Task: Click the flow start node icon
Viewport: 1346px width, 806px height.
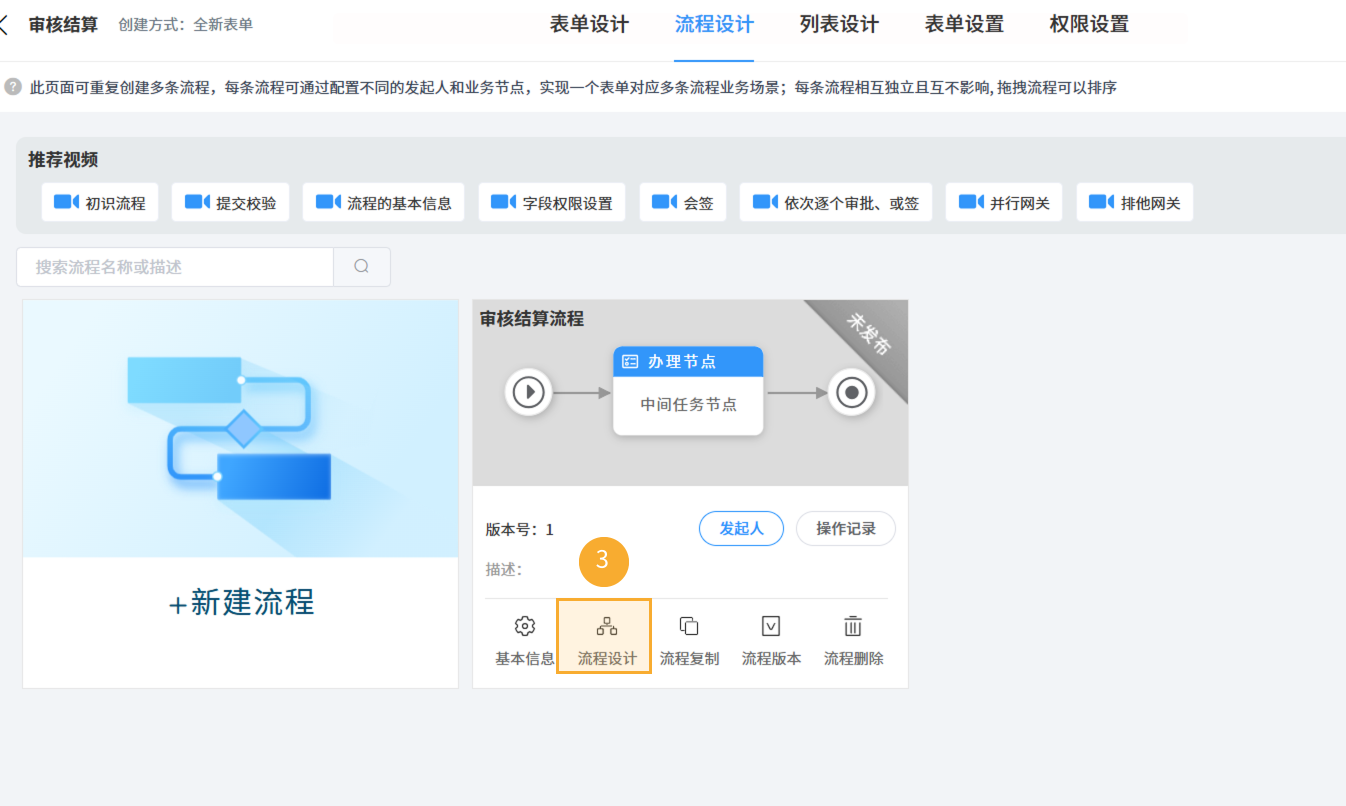Action: coord(529,392)
